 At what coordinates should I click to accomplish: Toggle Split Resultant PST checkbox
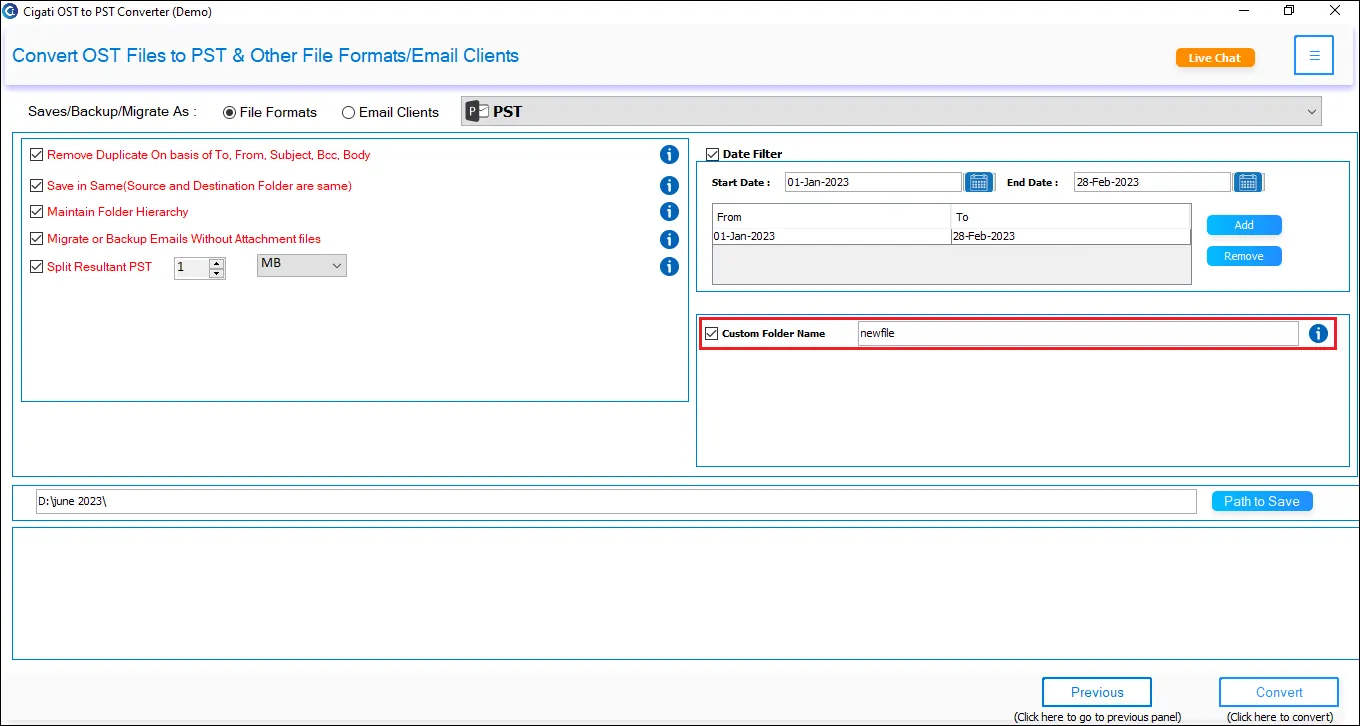click(37, 267)
